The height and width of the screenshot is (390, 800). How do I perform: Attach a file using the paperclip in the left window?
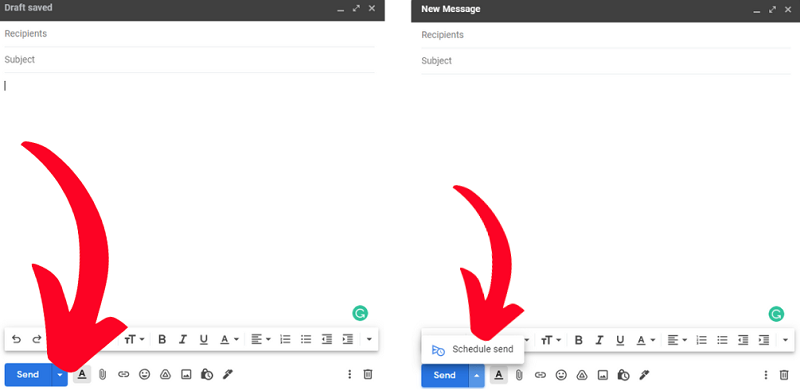pyautogui.click(x=103, y=375)
